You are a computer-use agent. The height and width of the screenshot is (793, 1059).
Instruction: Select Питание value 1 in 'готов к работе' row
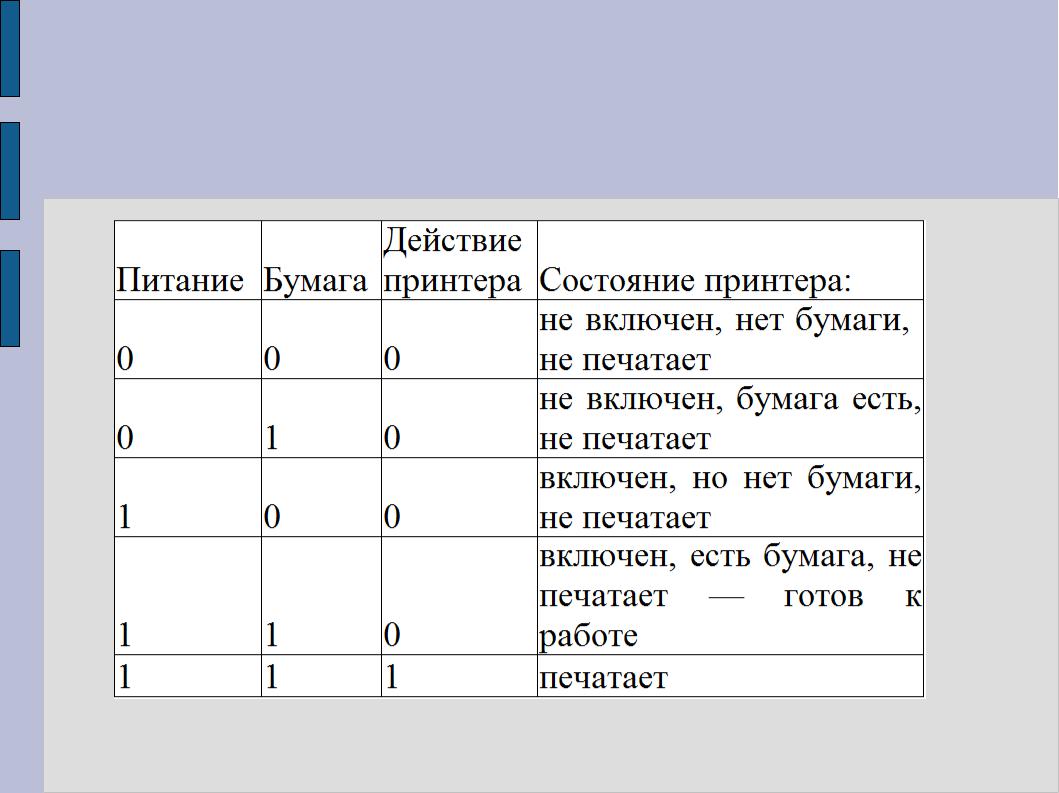coord(188,596)
